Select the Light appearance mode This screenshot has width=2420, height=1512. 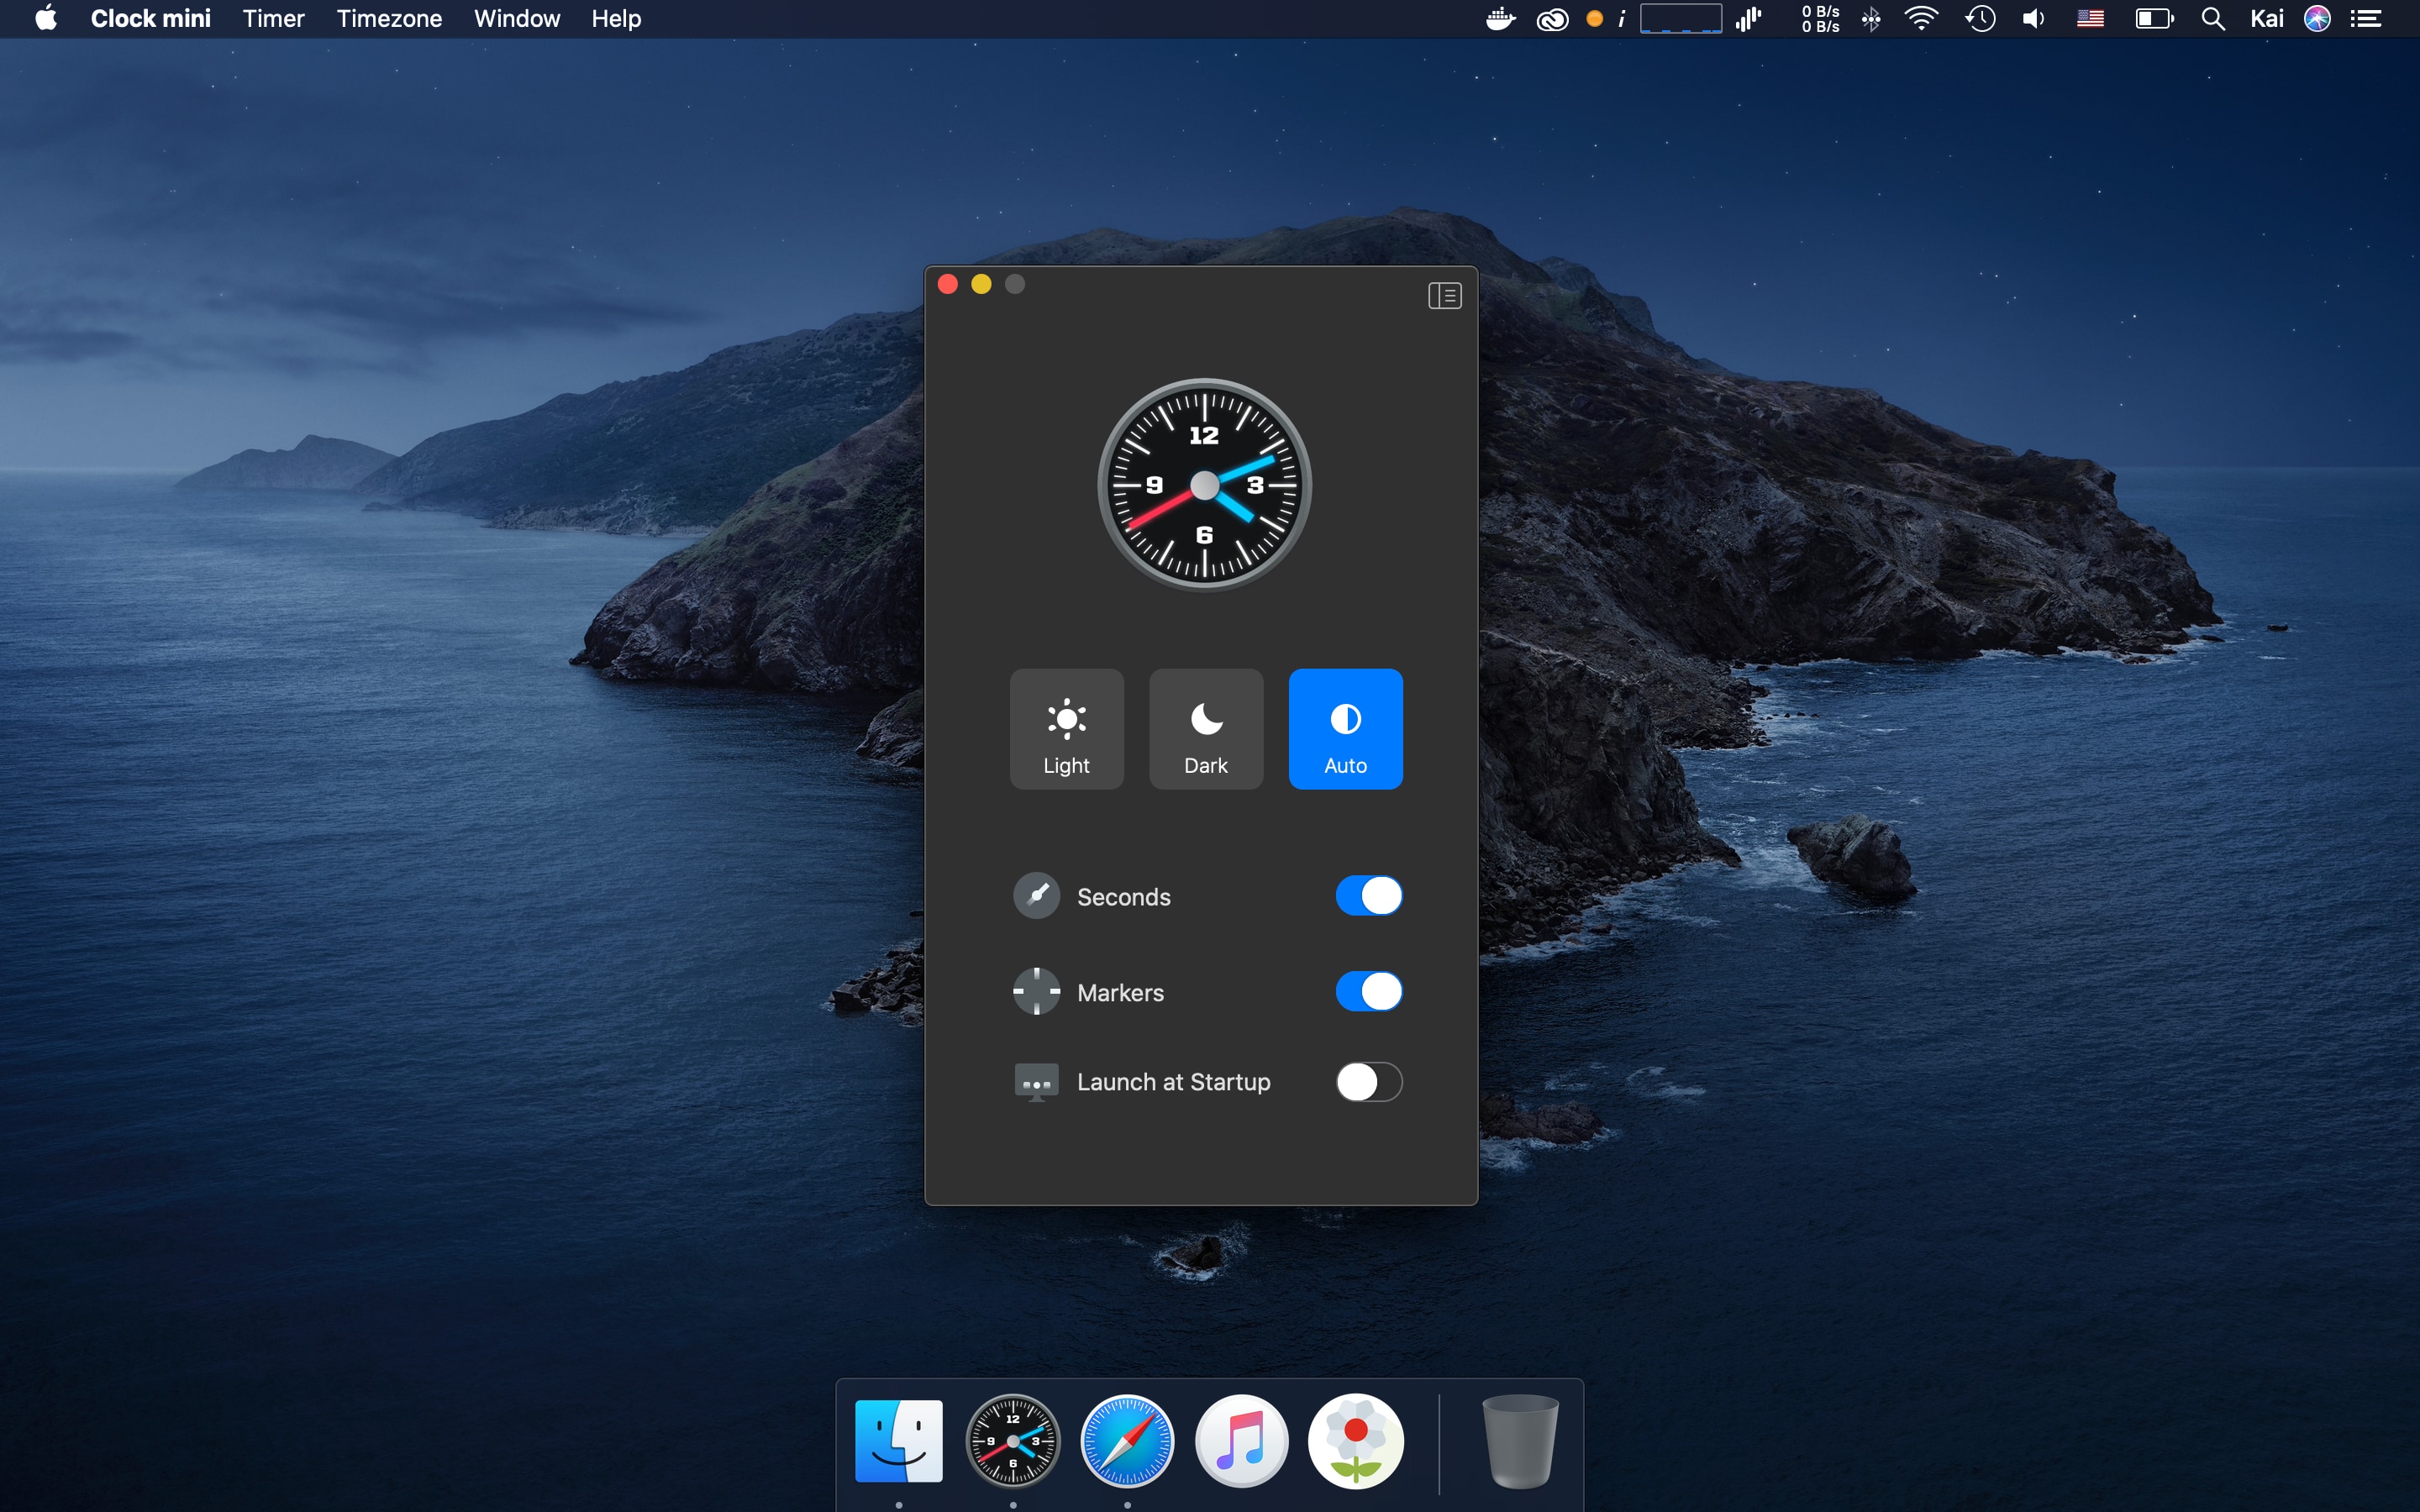point(1066,729)
